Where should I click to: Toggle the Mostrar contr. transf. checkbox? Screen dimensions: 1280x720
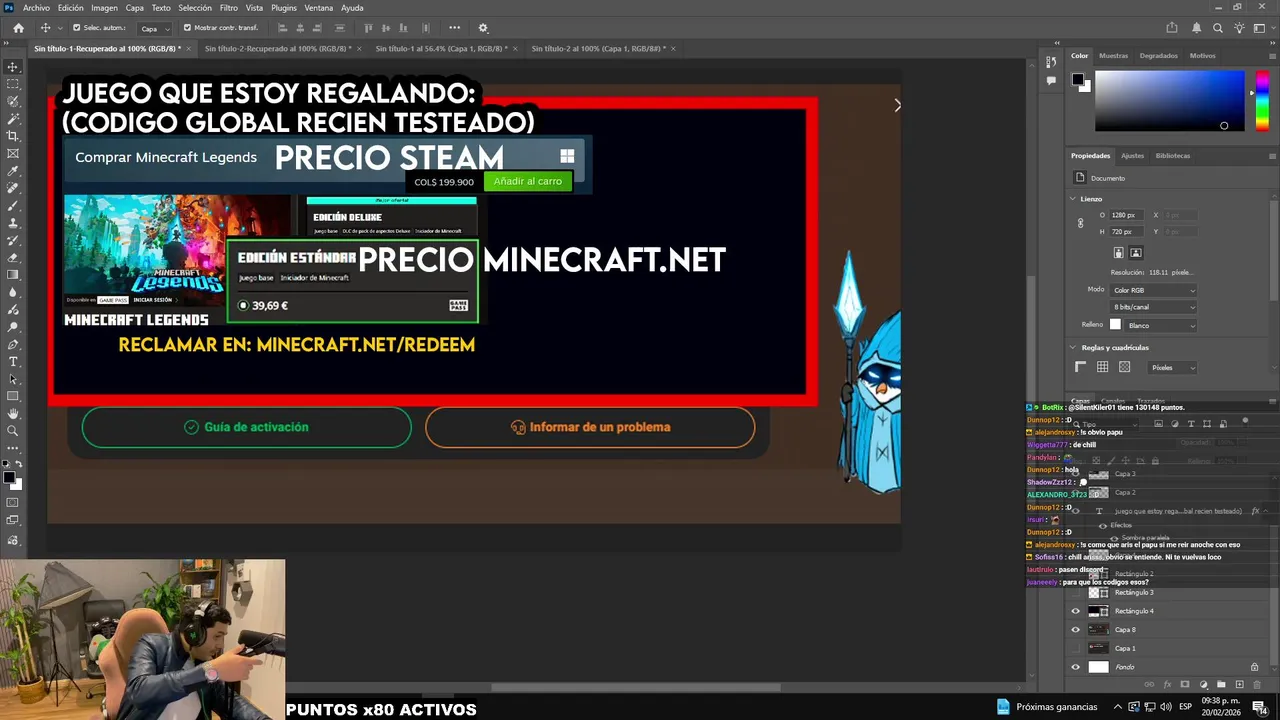(x=187, y=28)
